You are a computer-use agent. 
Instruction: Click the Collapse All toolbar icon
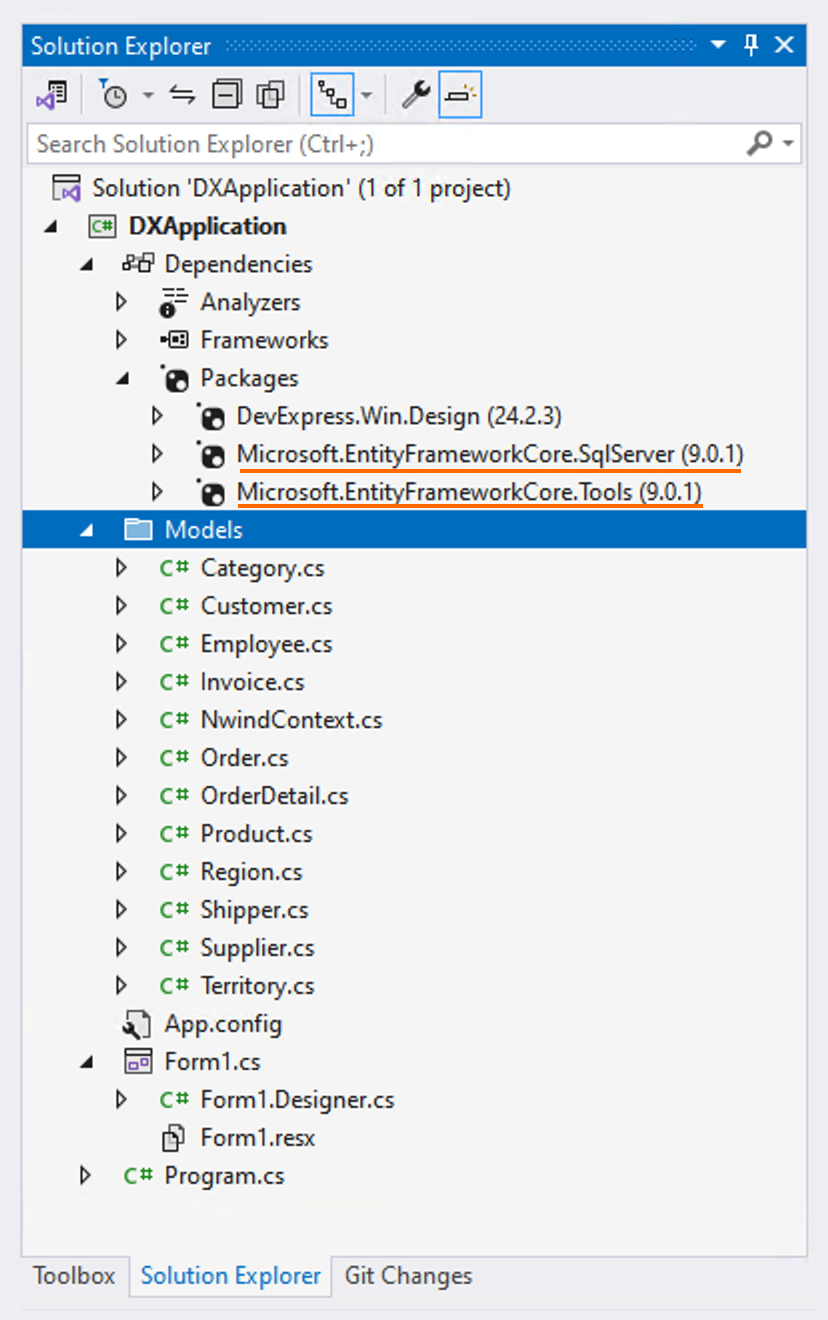coord(227,96)
